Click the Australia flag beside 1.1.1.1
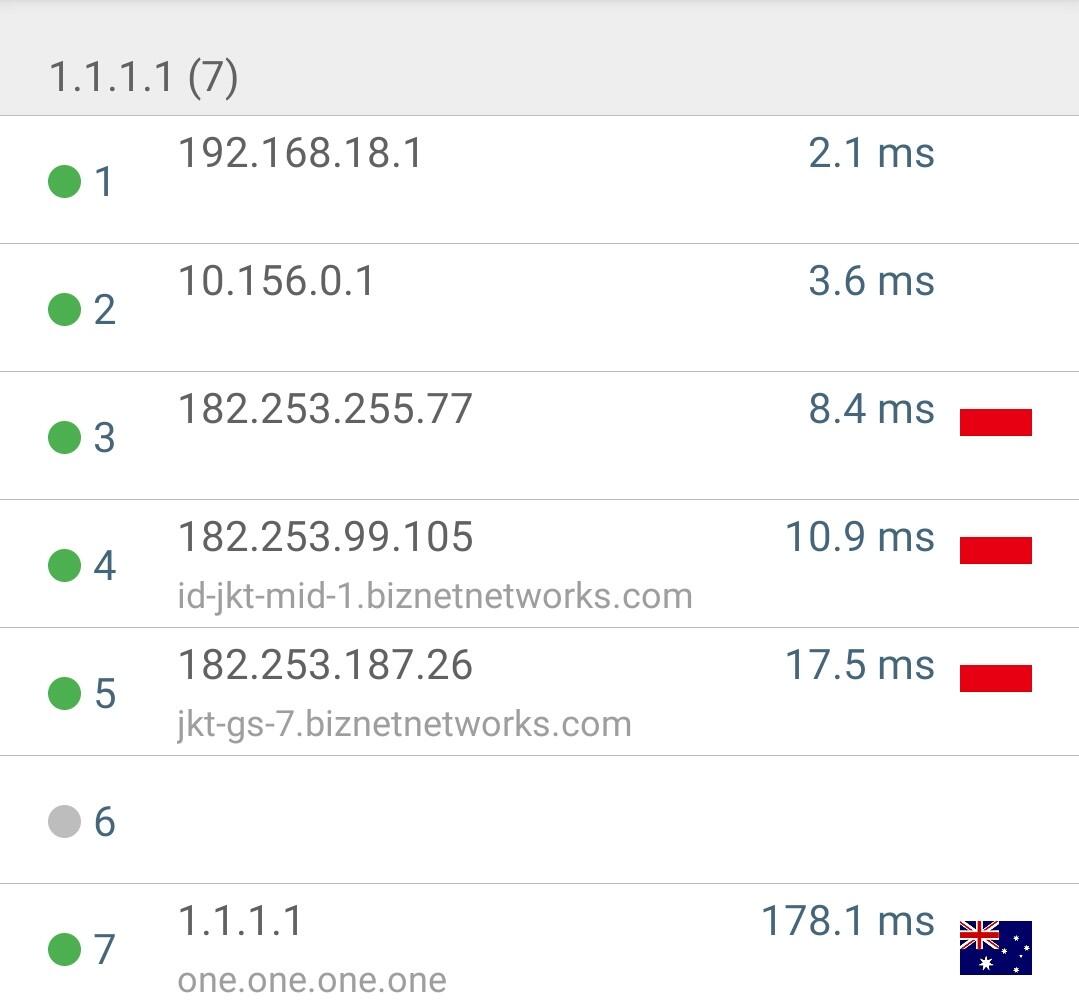Viewport: 1079px width, 1006px height. (995, 947)
